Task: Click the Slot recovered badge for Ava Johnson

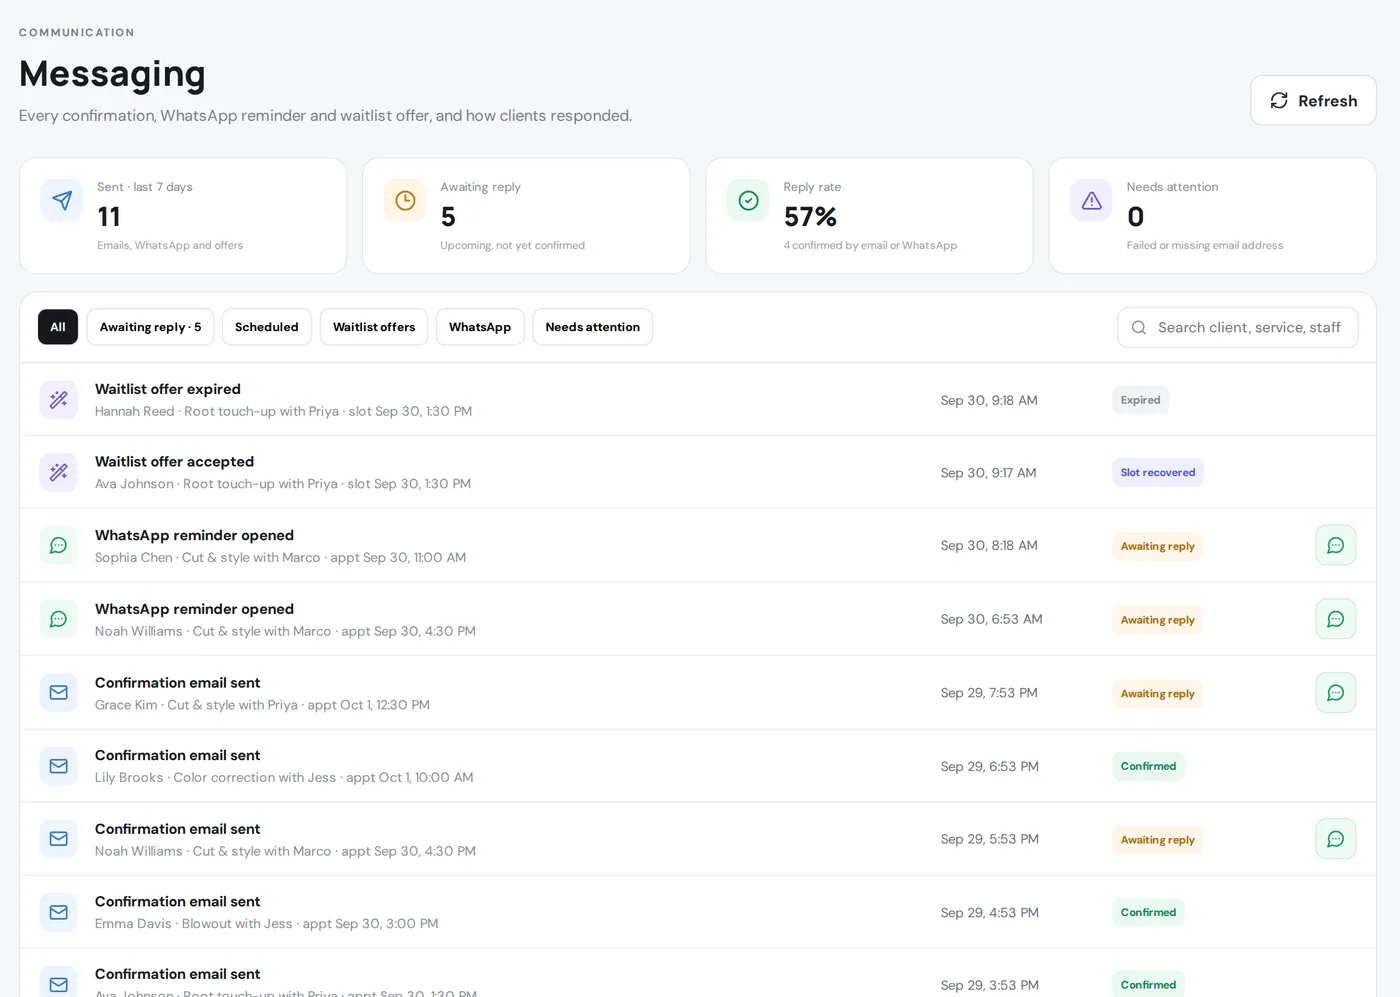Action: pos(1158,473)
